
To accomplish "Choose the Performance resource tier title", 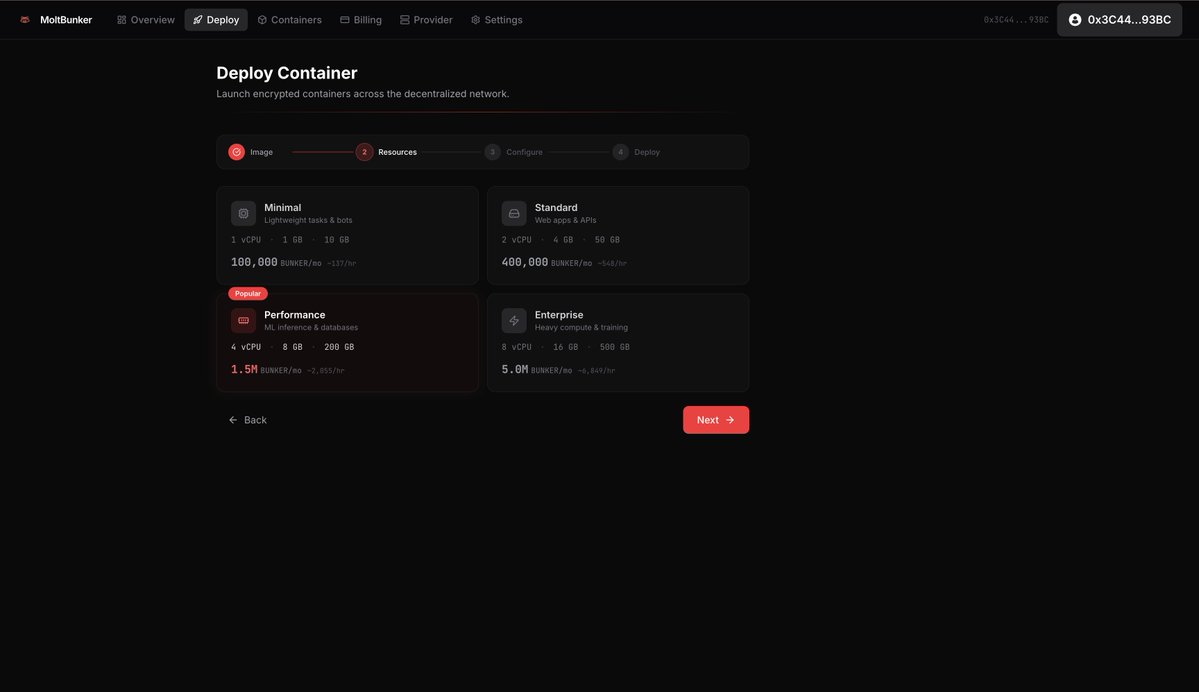I will tap(294, 314).
